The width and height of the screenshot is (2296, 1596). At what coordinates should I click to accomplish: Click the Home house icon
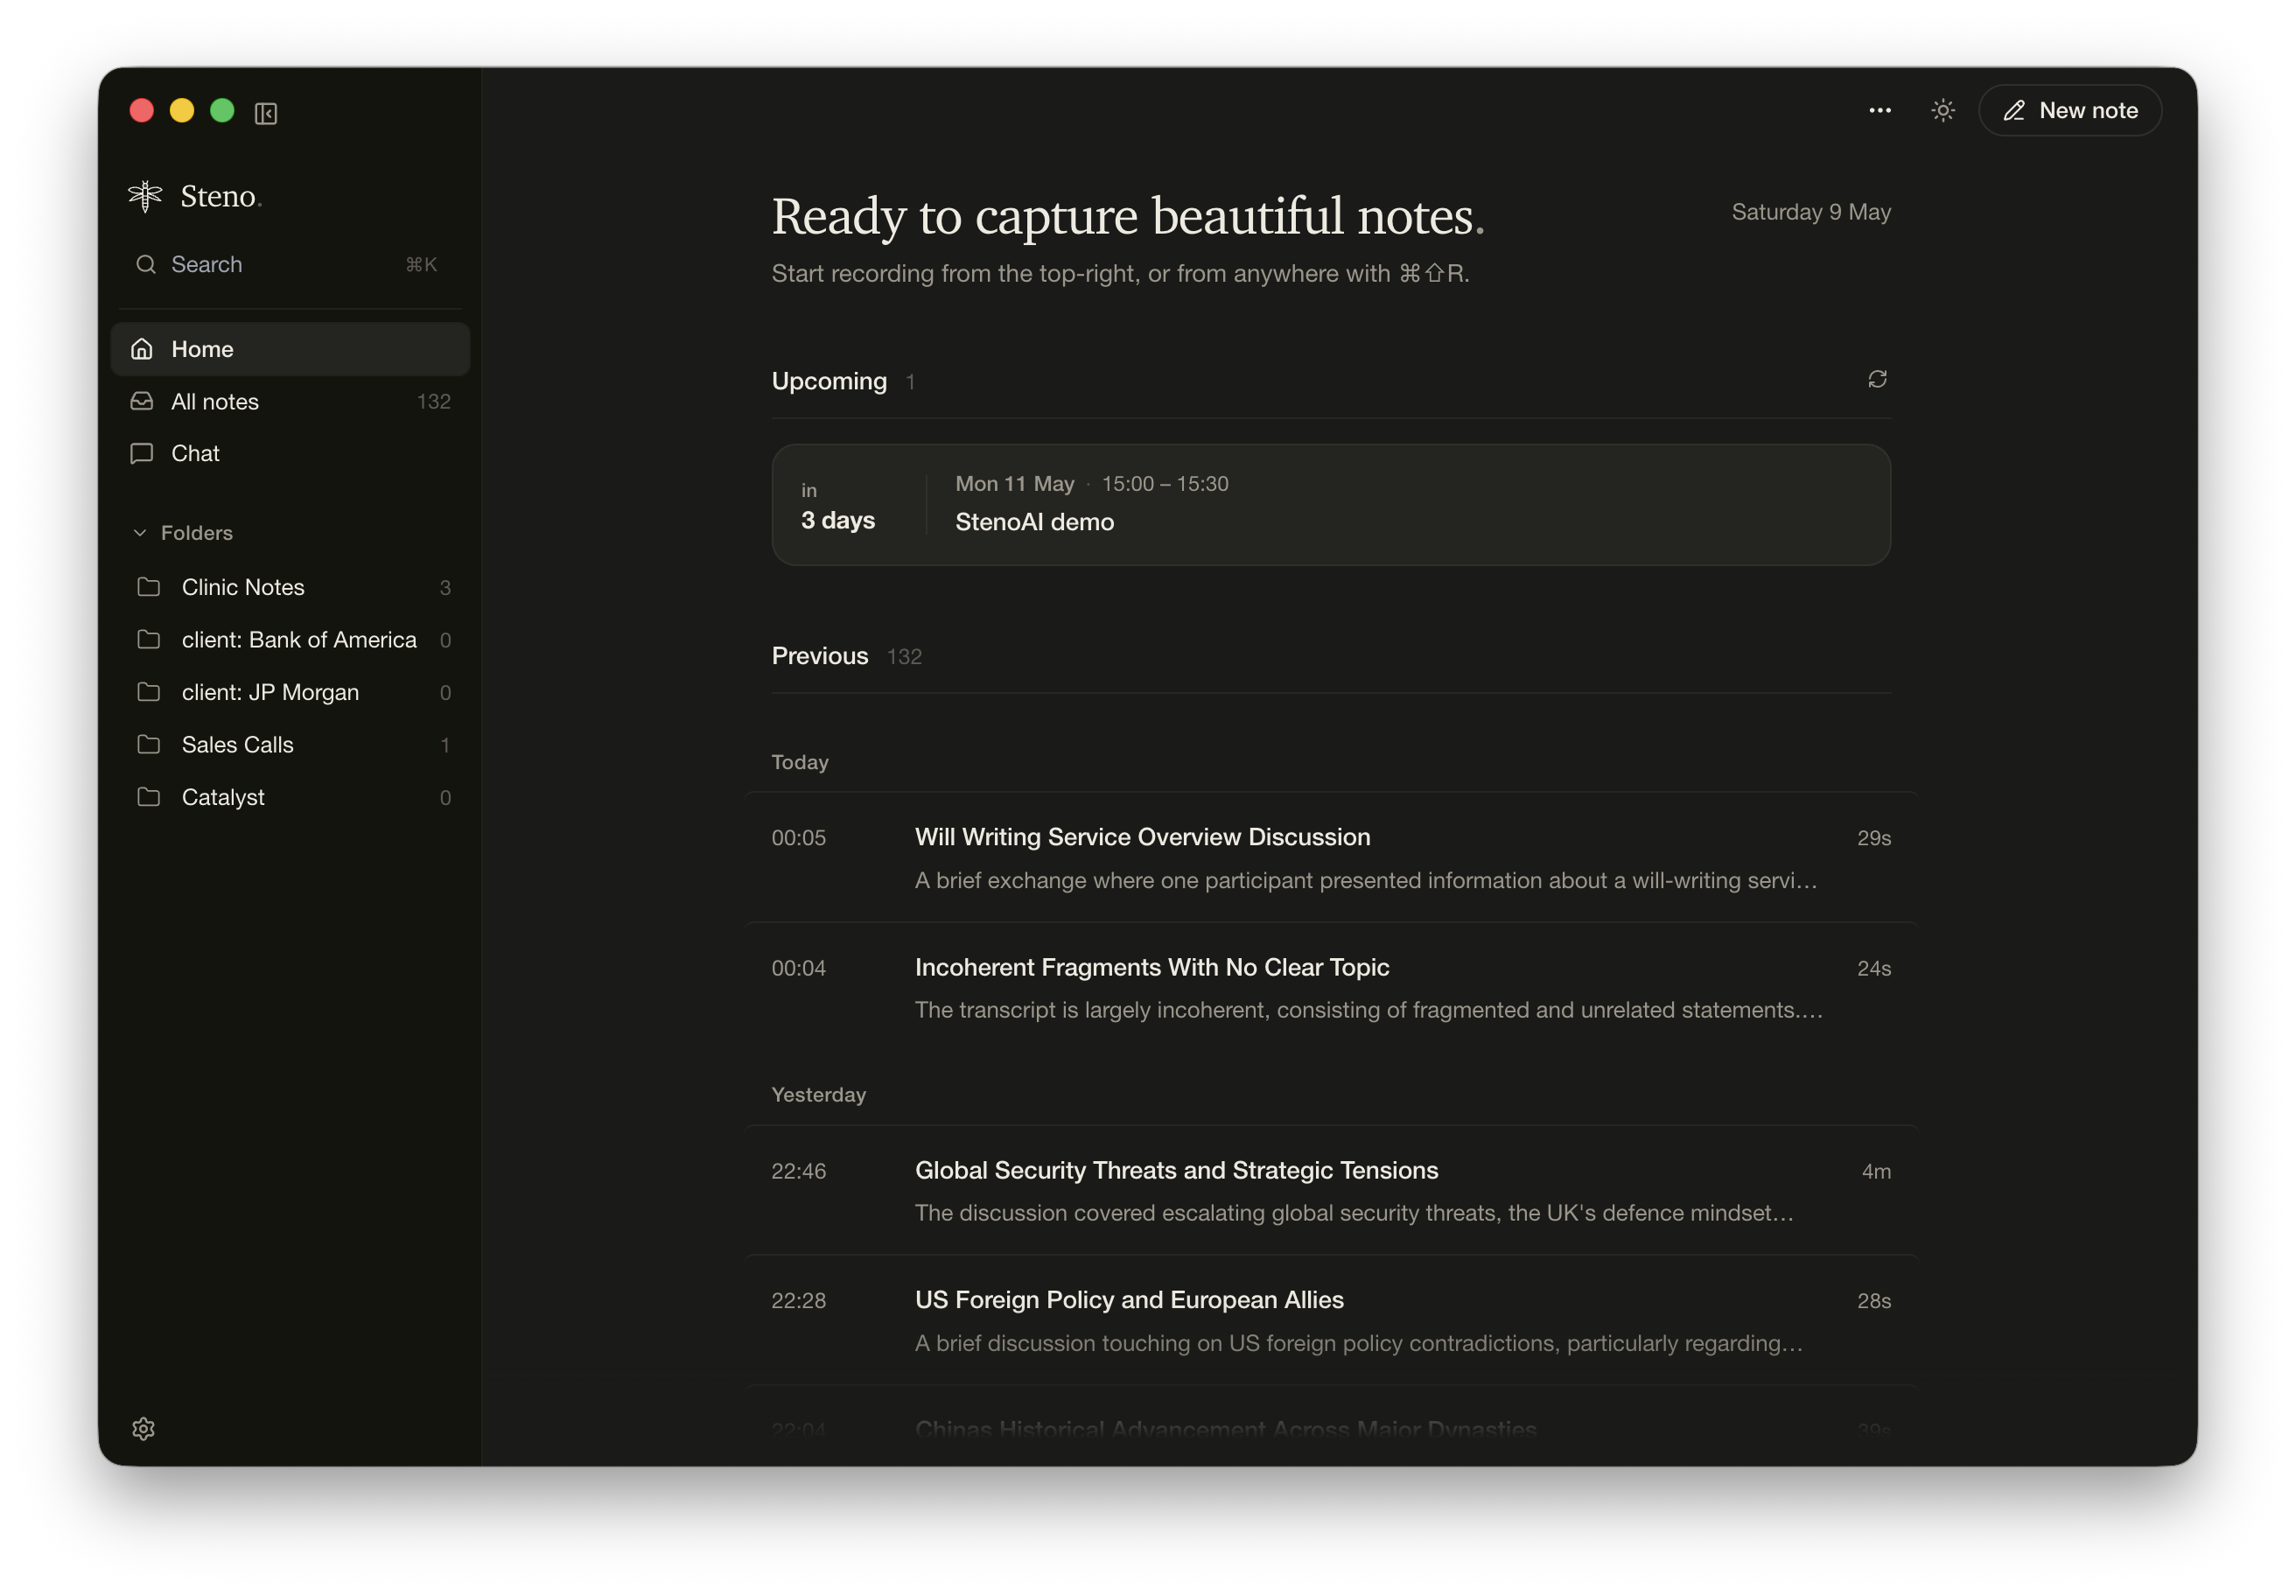(x=142, y=349)
